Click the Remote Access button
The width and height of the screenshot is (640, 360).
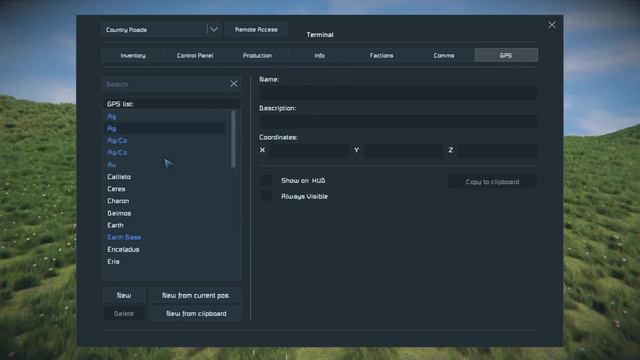(256, 29)
